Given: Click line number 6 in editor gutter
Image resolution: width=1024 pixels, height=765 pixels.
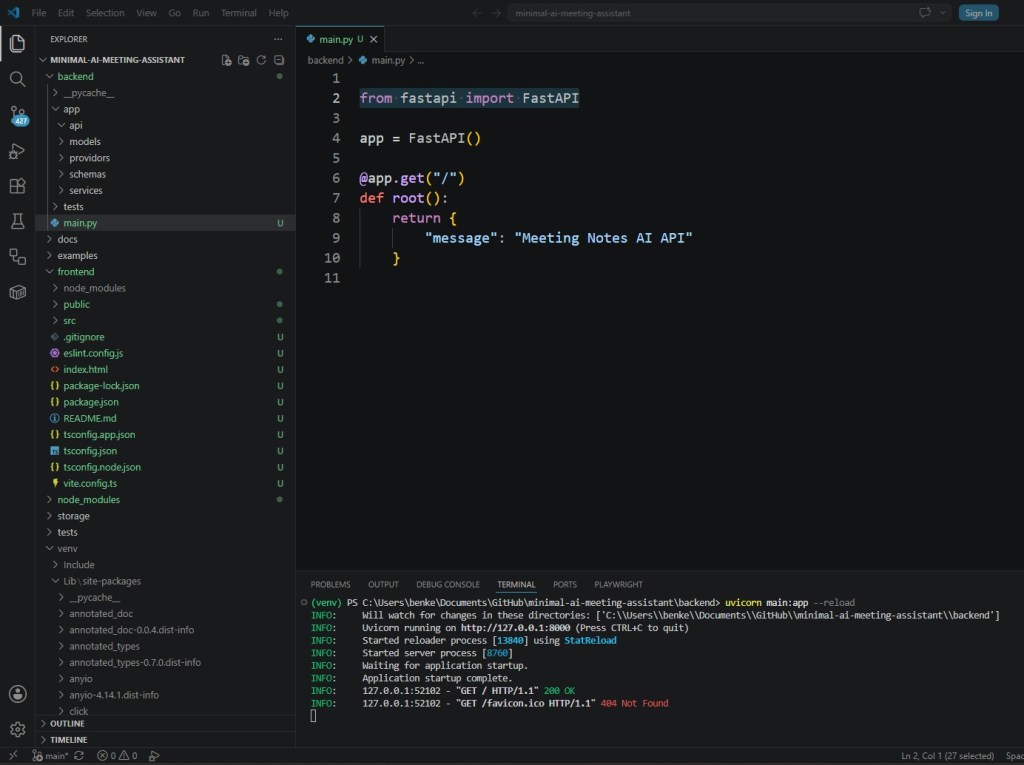Looking at the screenshot, I should tap(336, 178).
